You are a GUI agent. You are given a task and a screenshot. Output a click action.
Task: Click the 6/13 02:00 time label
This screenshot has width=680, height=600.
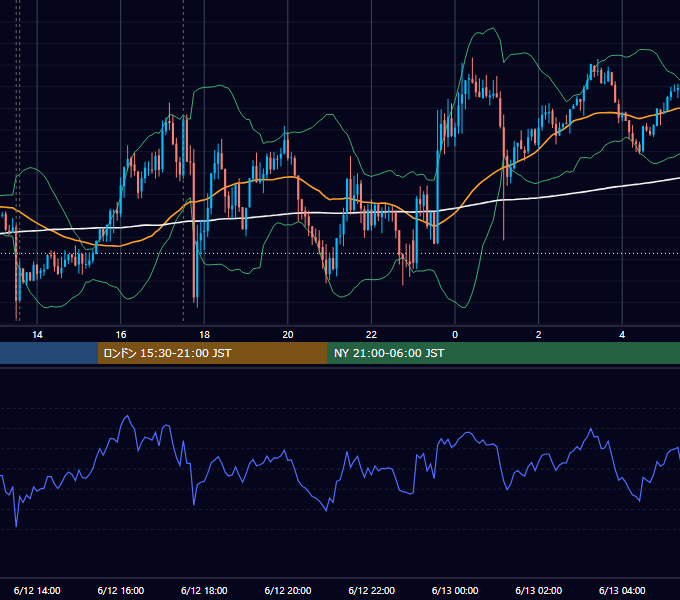click(539, 590)
